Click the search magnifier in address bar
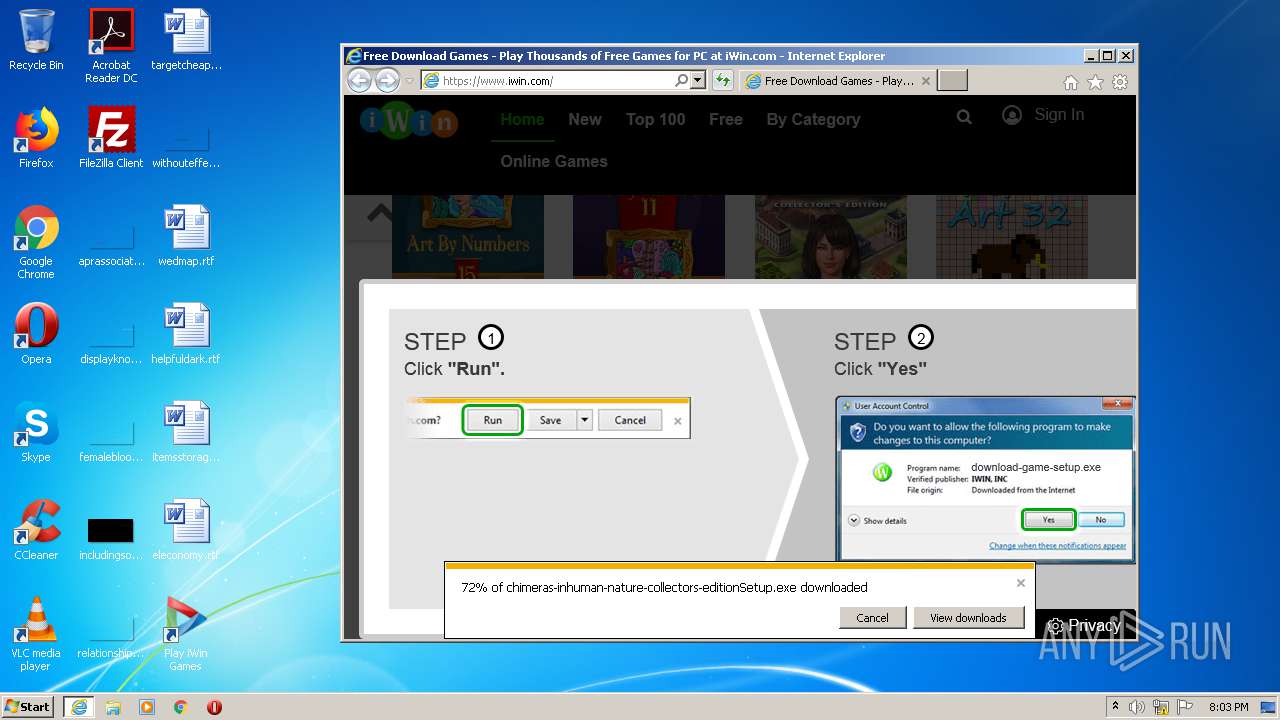 (681, 81)
